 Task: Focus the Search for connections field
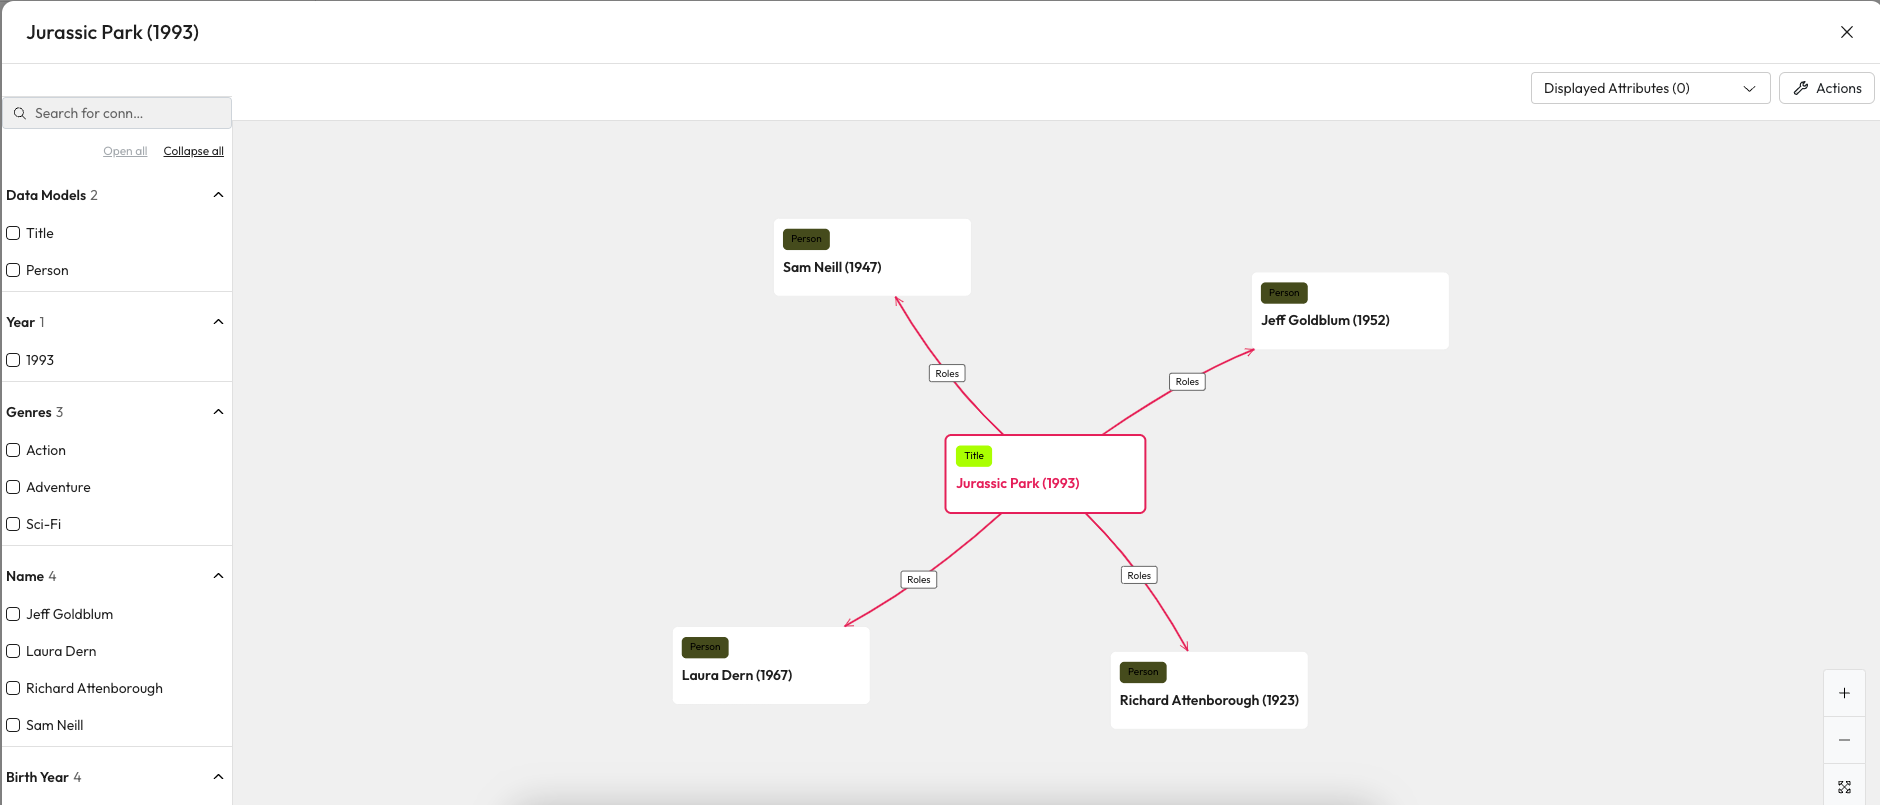pyautogui.click(x=125, y=113)
